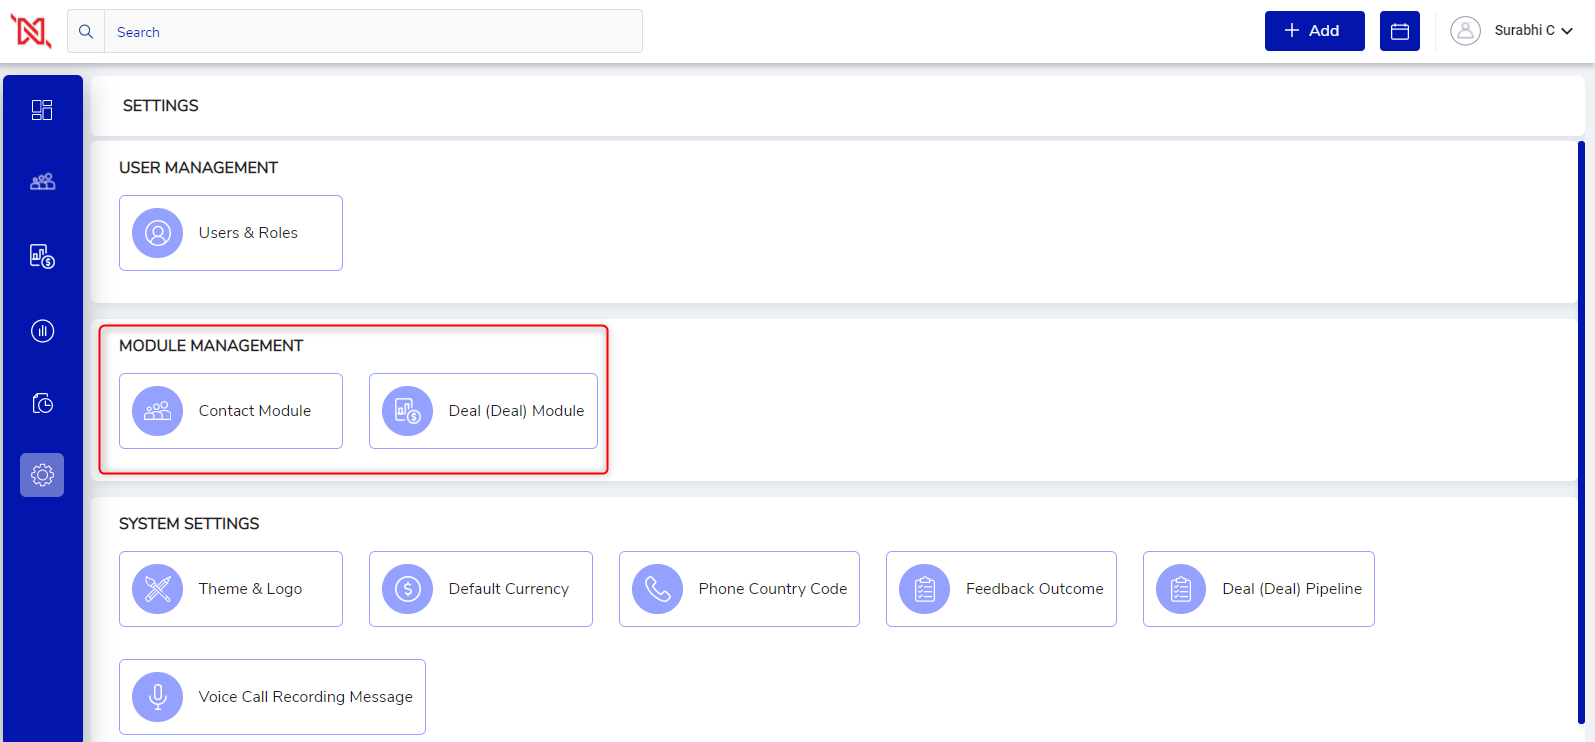This screenshot has width=1595, height=742.
Task: Open the activity clock icon in the sidebar
Action: [42, 403]
